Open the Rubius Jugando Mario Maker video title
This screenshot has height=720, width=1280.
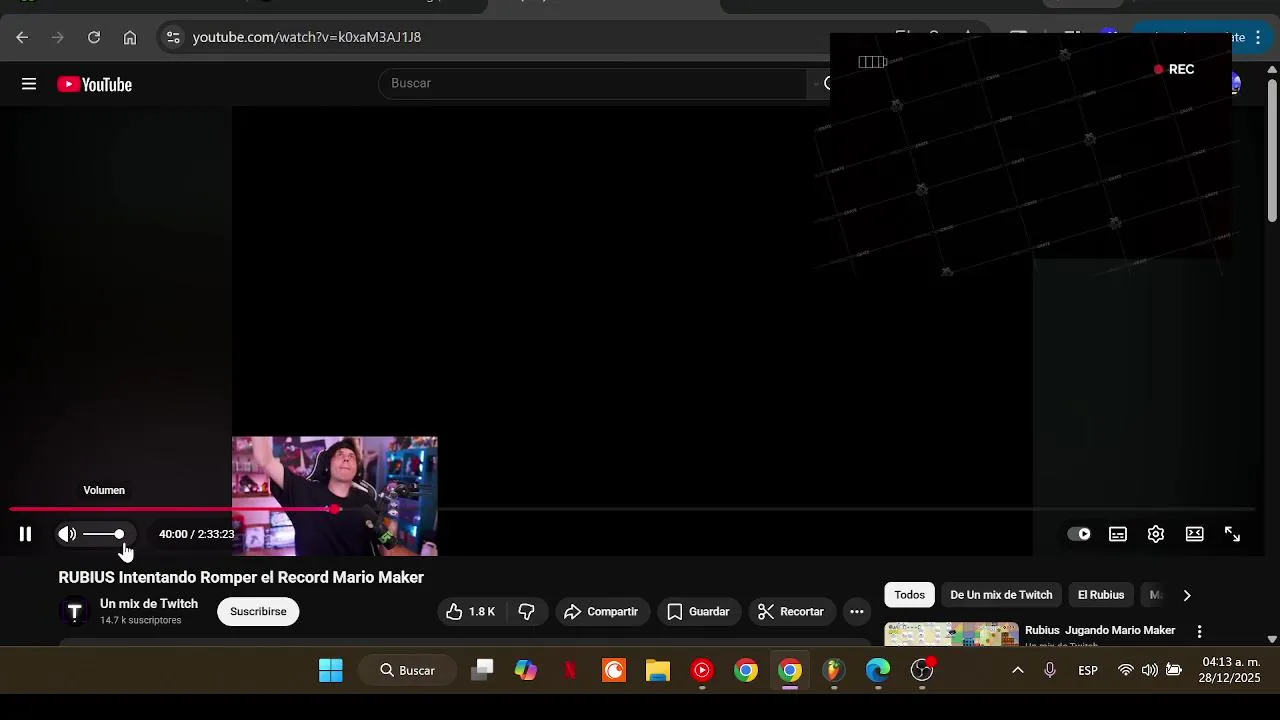point(1100,630)
